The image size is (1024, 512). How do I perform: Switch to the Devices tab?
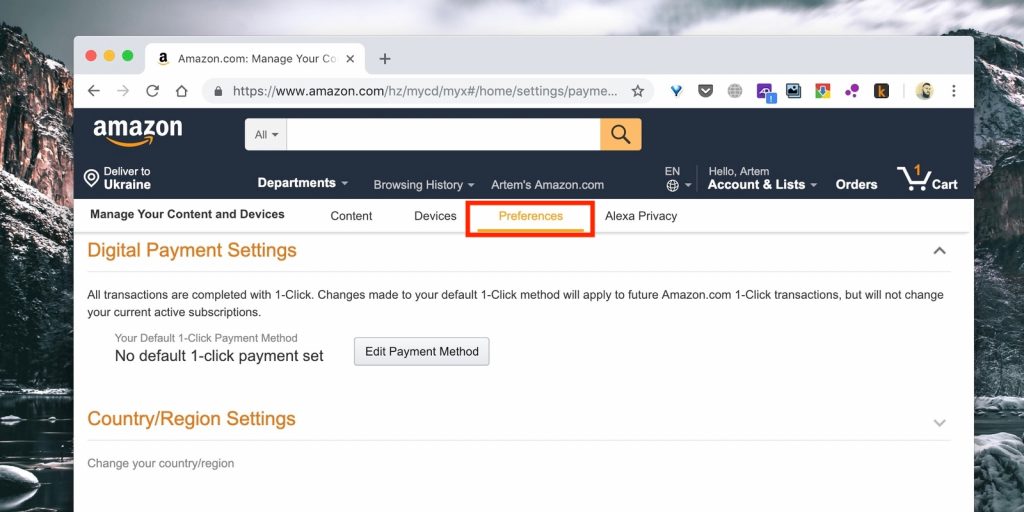pos(435,216)
